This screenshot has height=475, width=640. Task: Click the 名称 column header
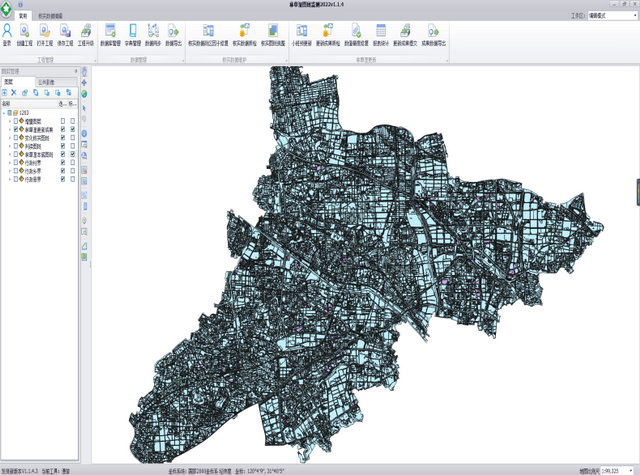pyautogui.click(x=29, y=104)
